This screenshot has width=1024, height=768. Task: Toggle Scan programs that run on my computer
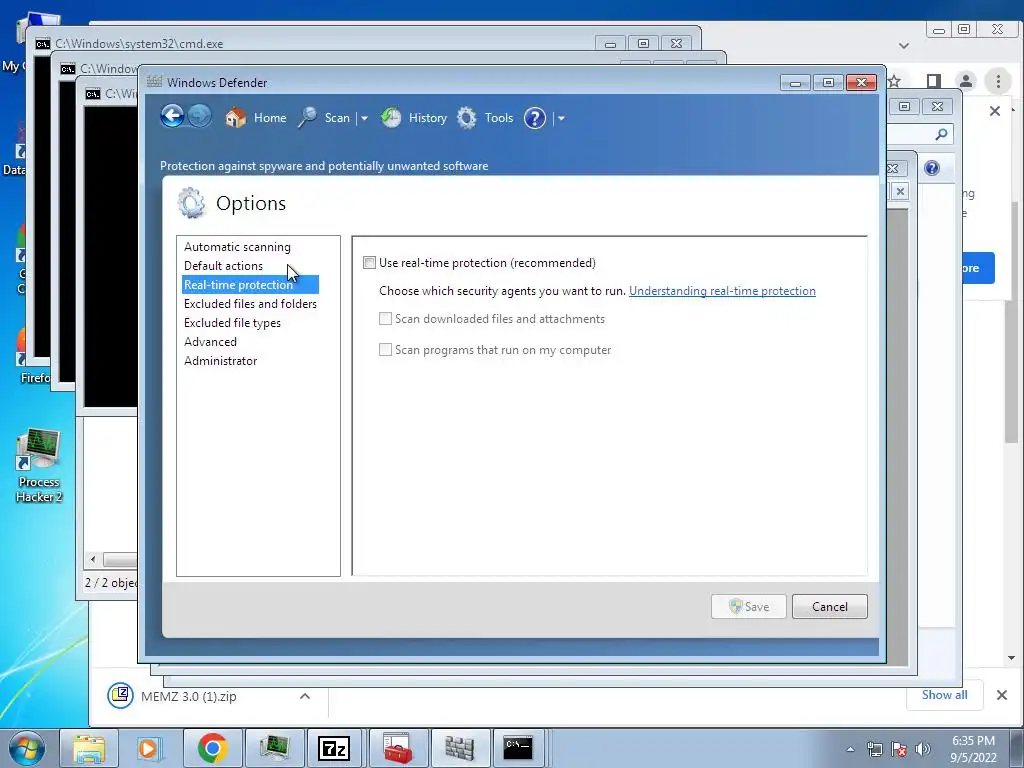pos(385,349)
